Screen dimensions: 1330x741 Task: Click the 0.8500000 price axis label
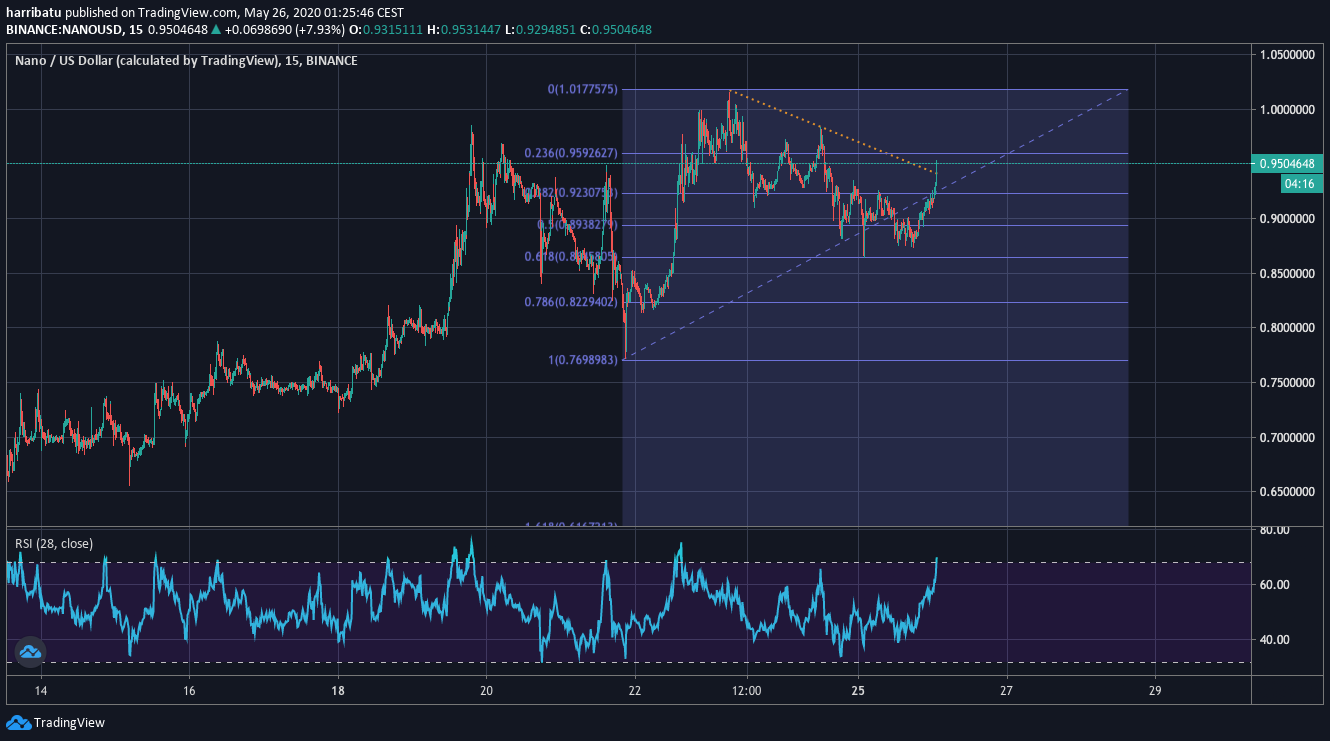click(1285, 274)
